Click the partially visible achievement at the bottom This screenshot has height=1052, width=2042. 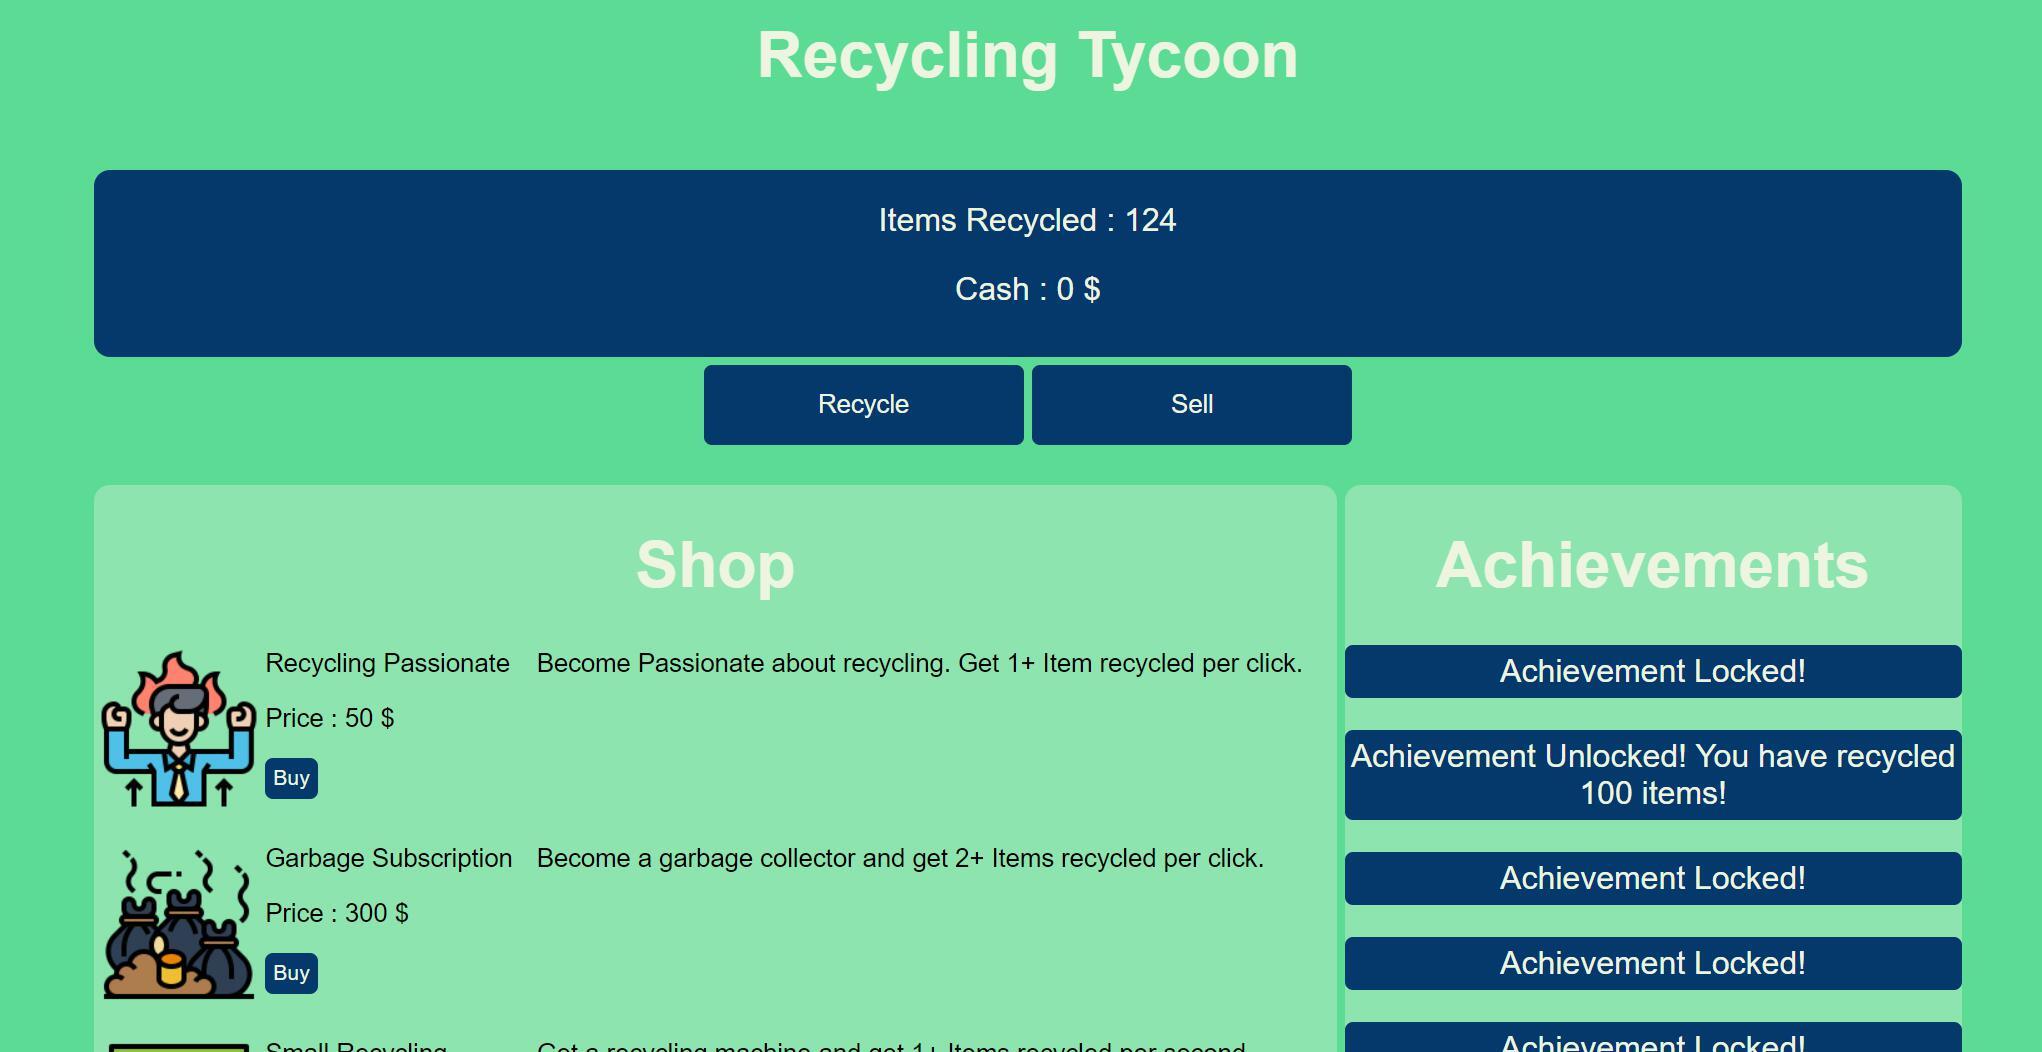coord(1652,1039)
